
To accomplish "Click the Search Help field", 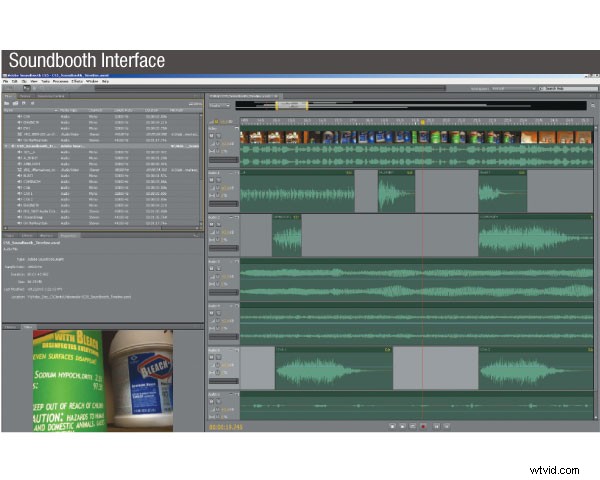I will [571, 88].
